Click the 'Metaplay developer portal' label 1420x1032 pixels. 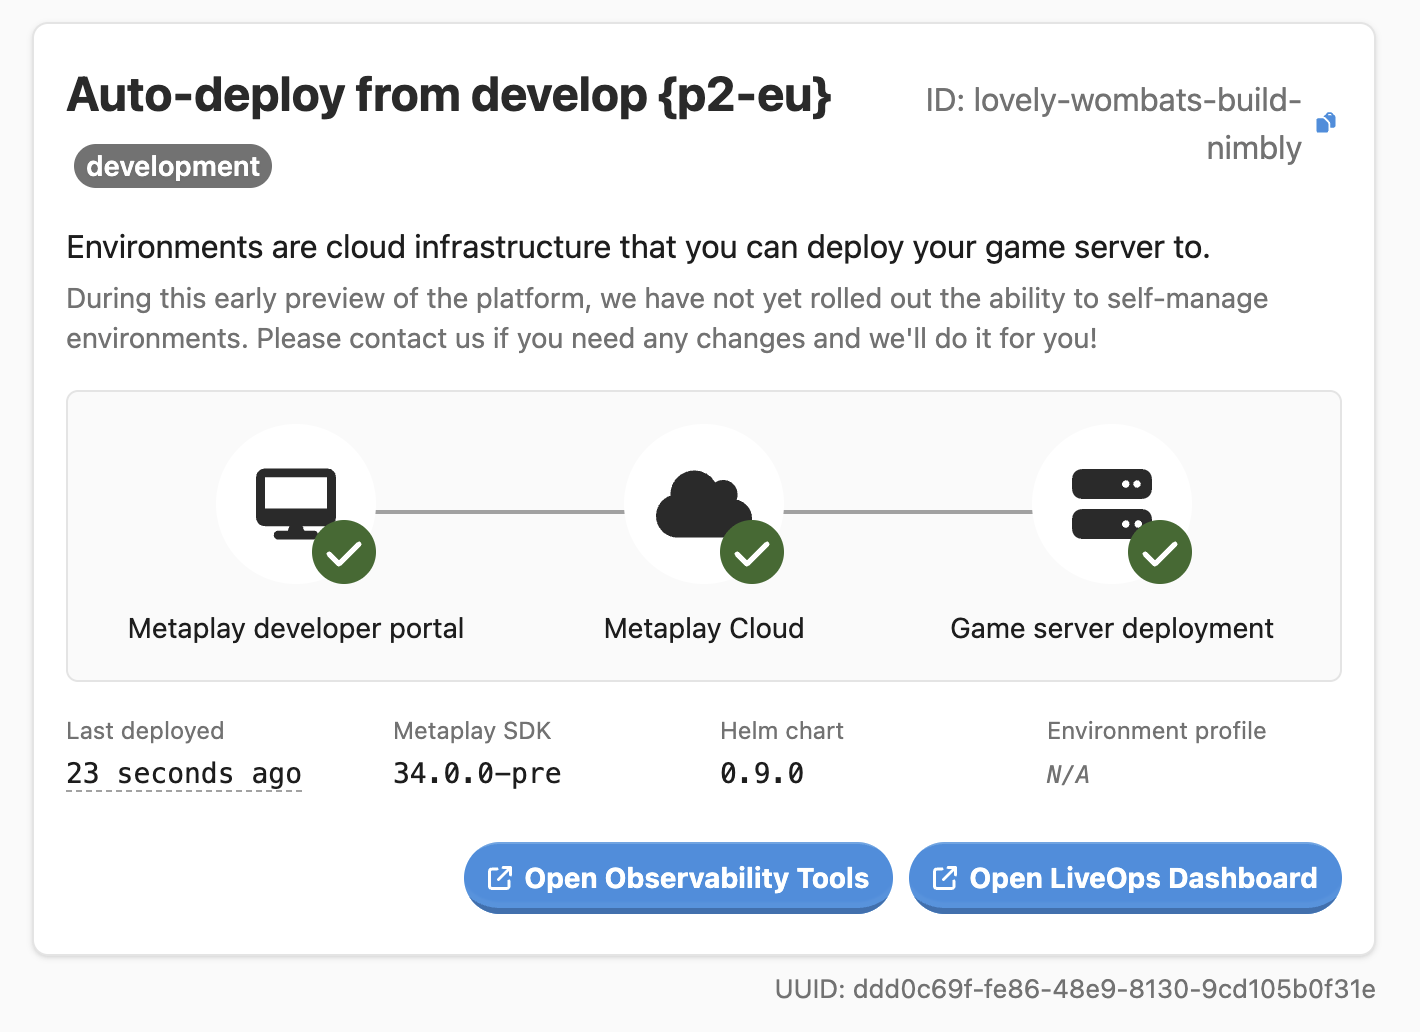click(x=296, y=628)
